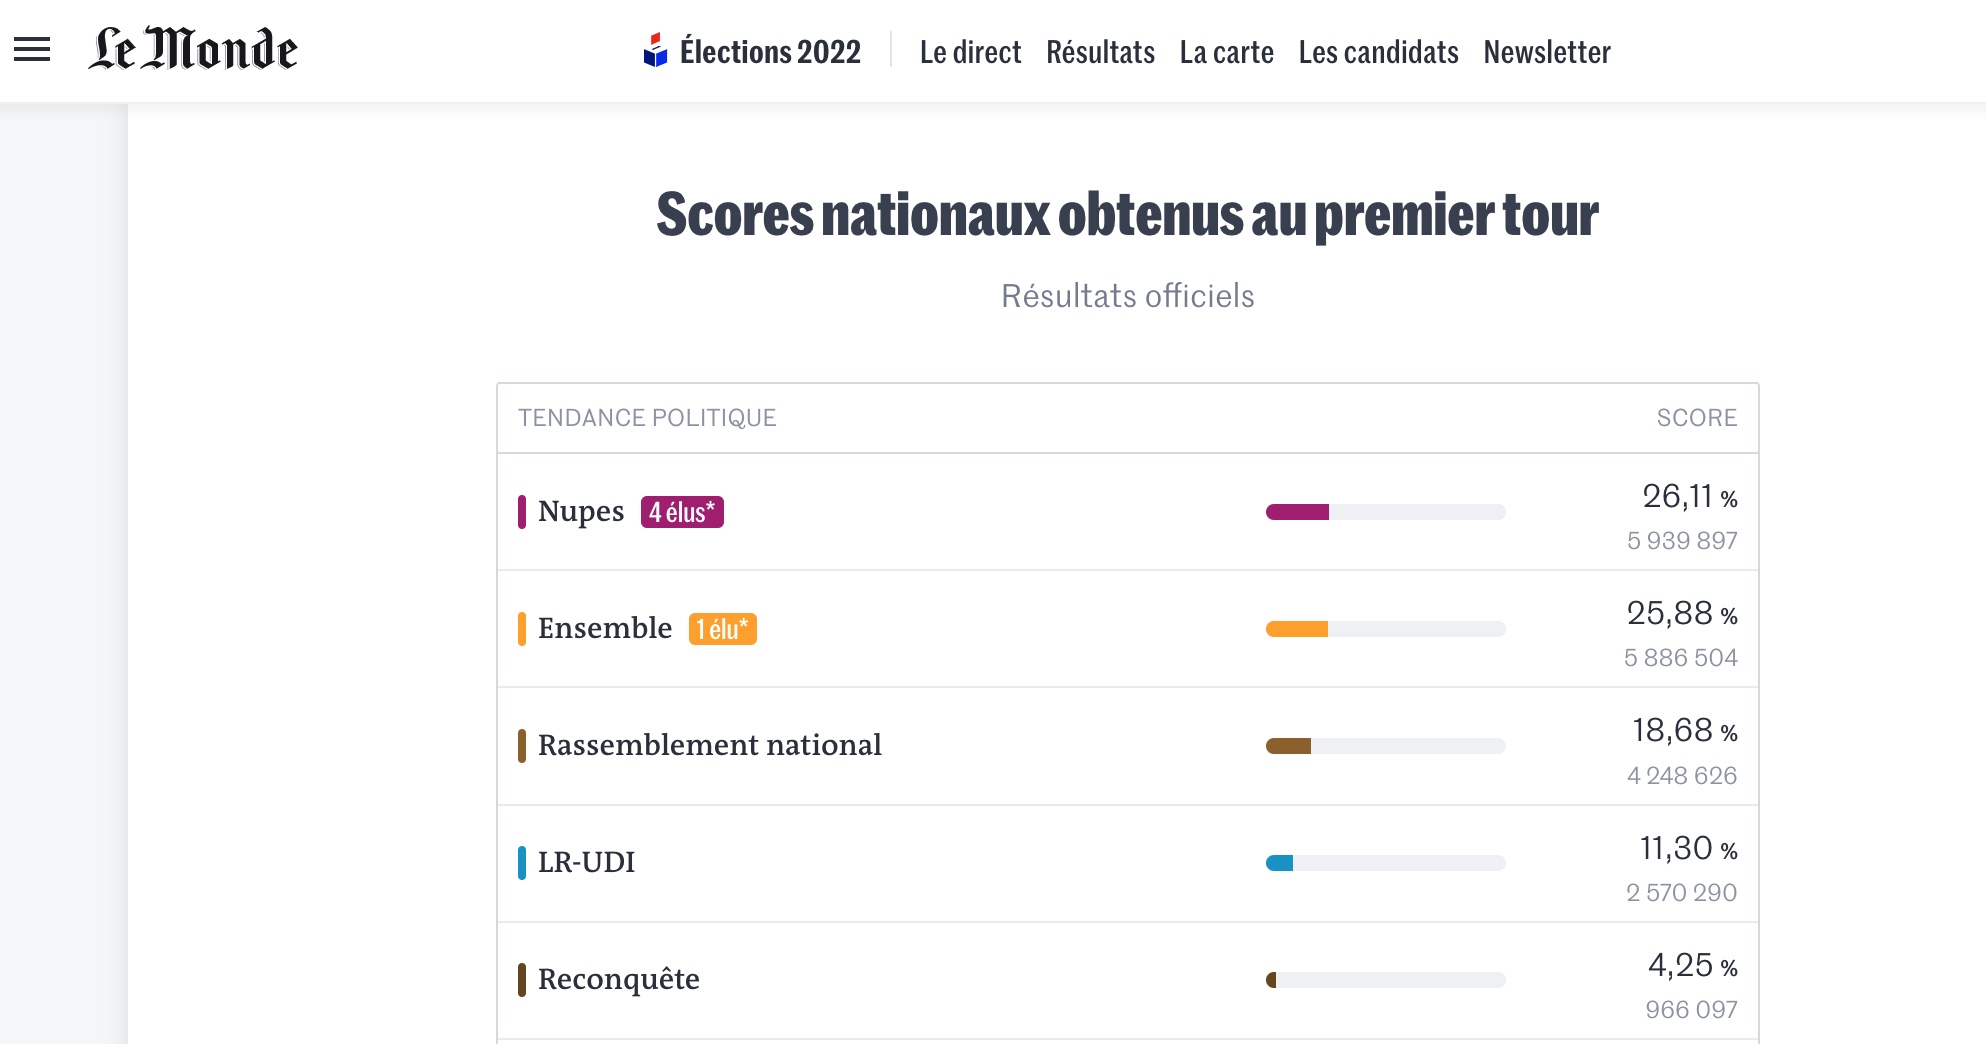1986x1044 pixels.
Task: Select the Nupes row label
Action: (x=581, y=511)
